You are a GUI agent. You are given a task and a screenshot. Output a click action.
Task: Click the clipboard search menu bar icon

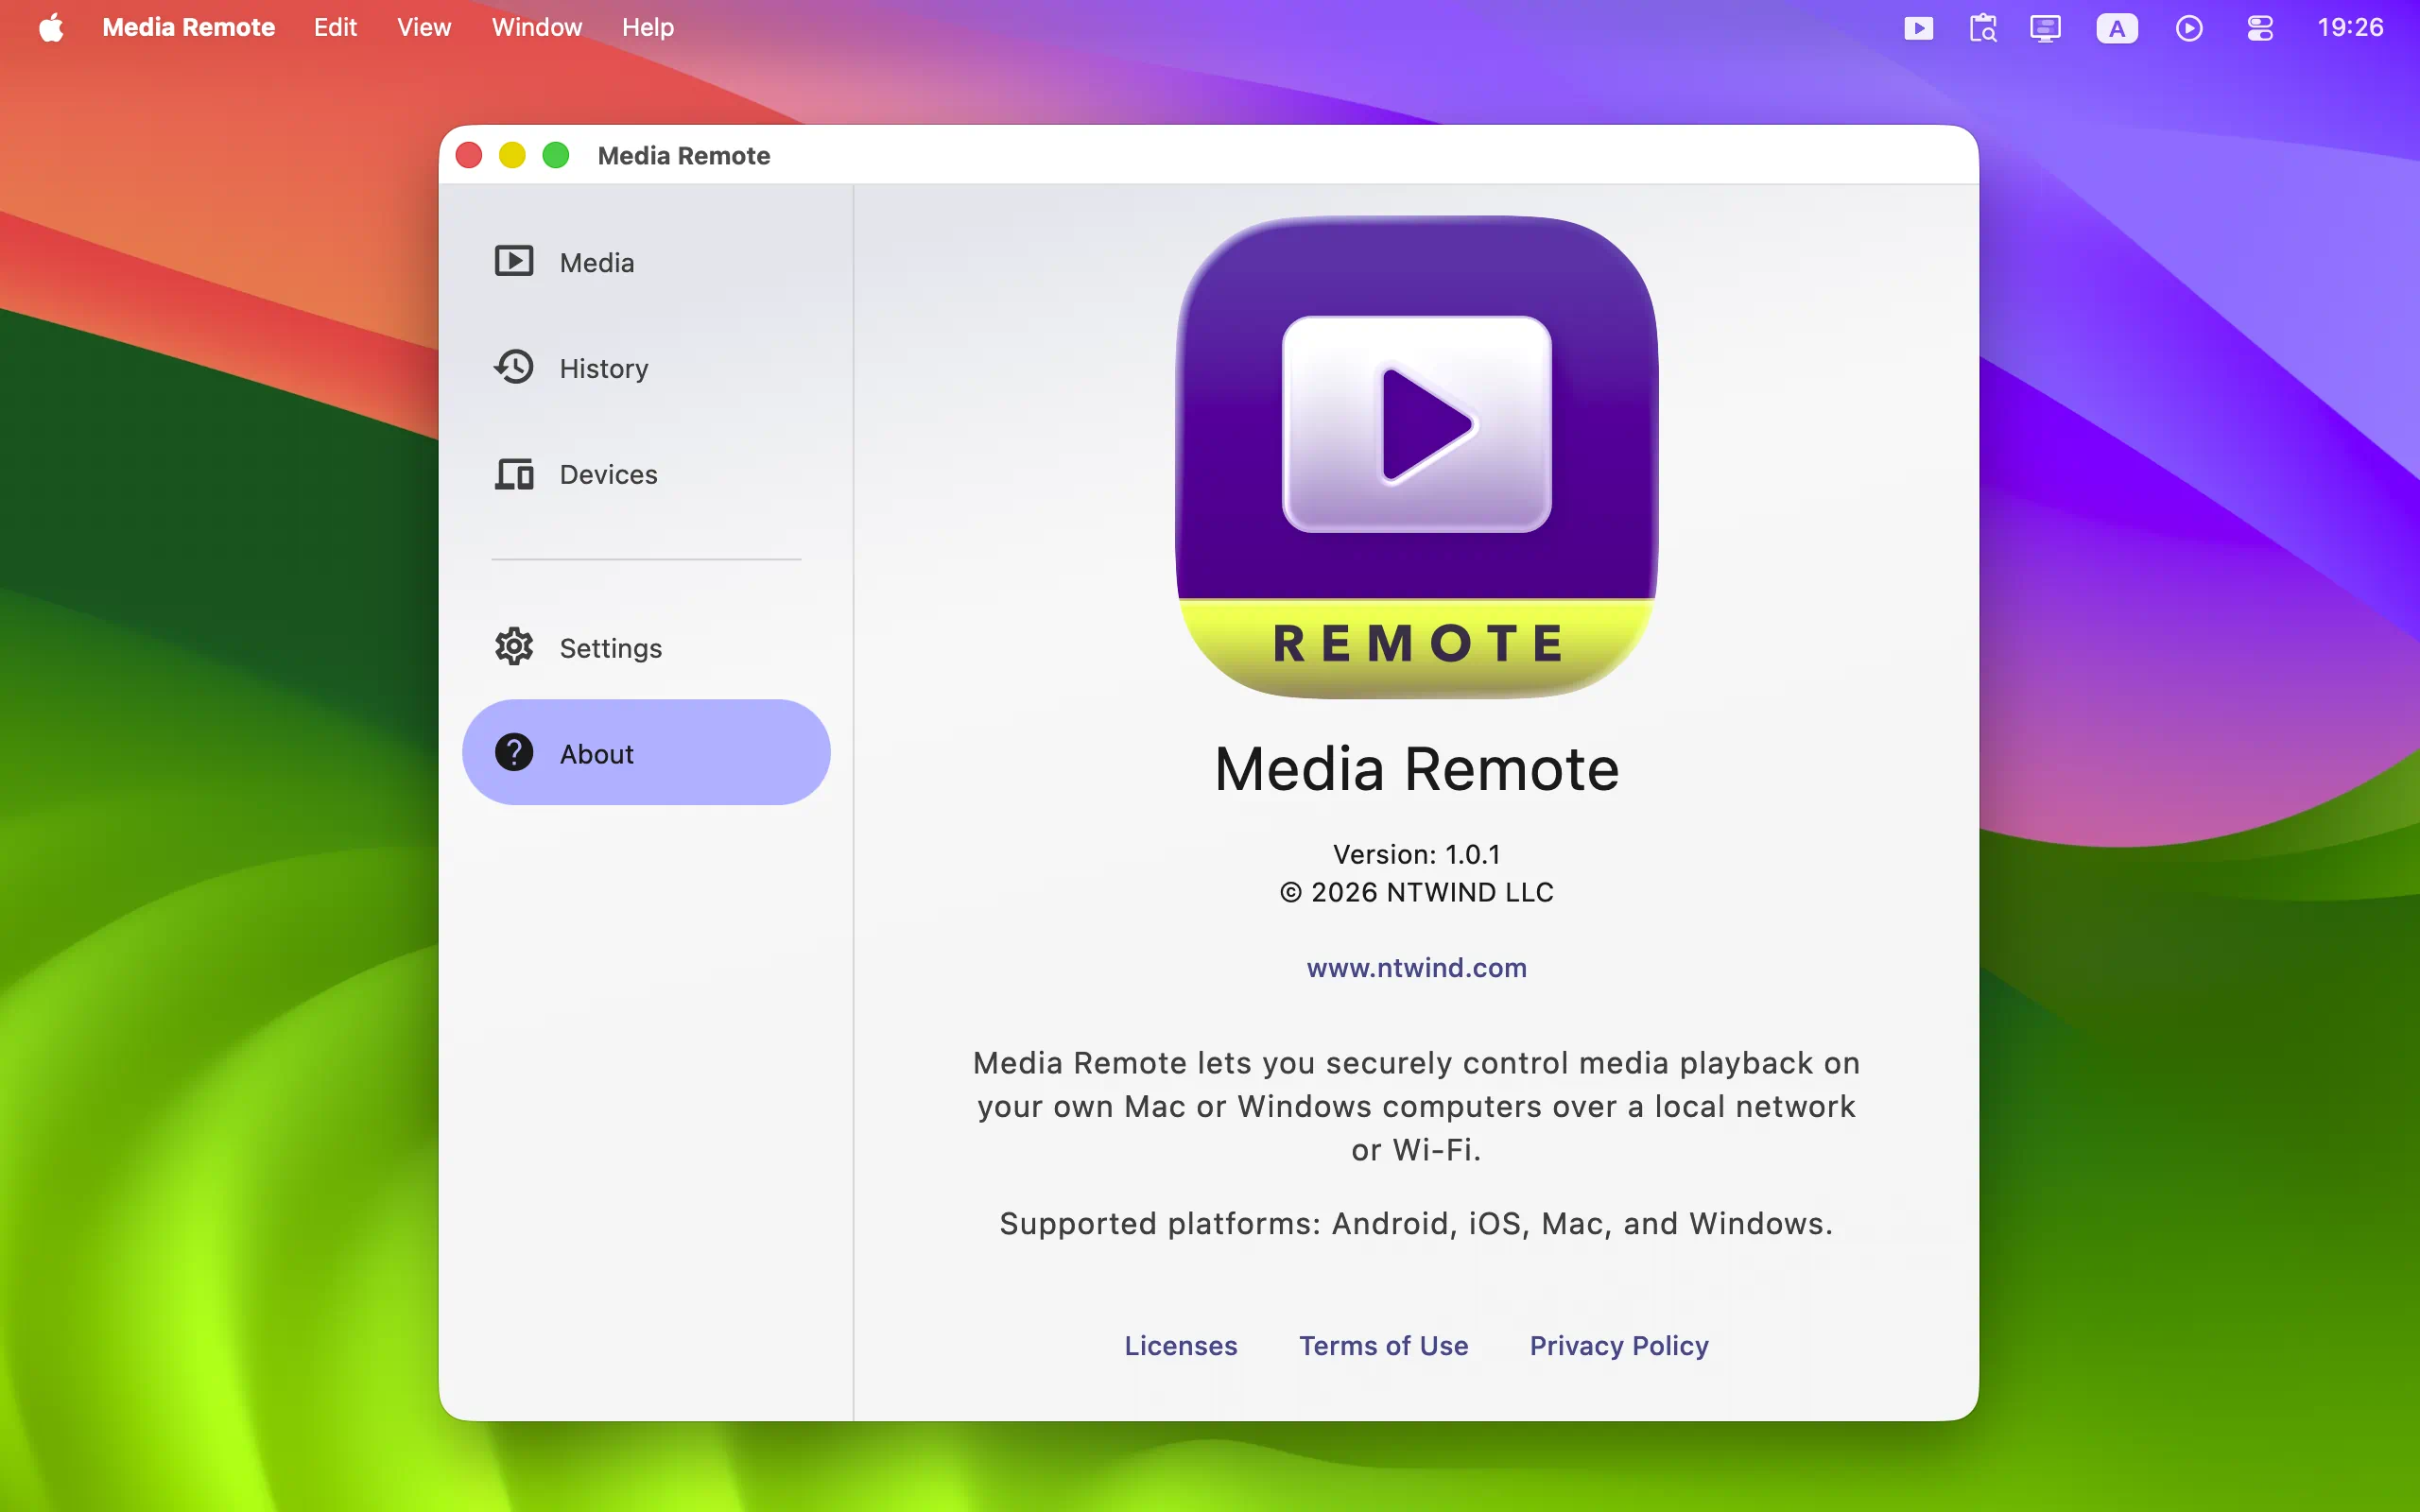(x=1982, y=28)
